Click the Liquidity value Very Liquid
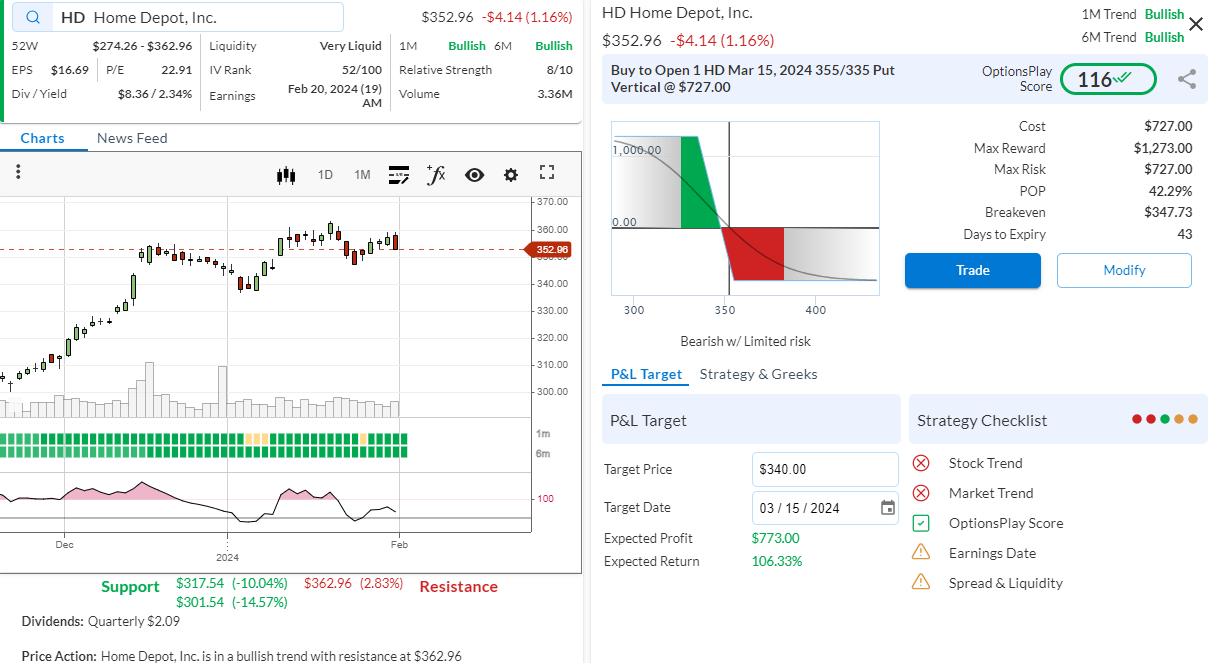 351,46
